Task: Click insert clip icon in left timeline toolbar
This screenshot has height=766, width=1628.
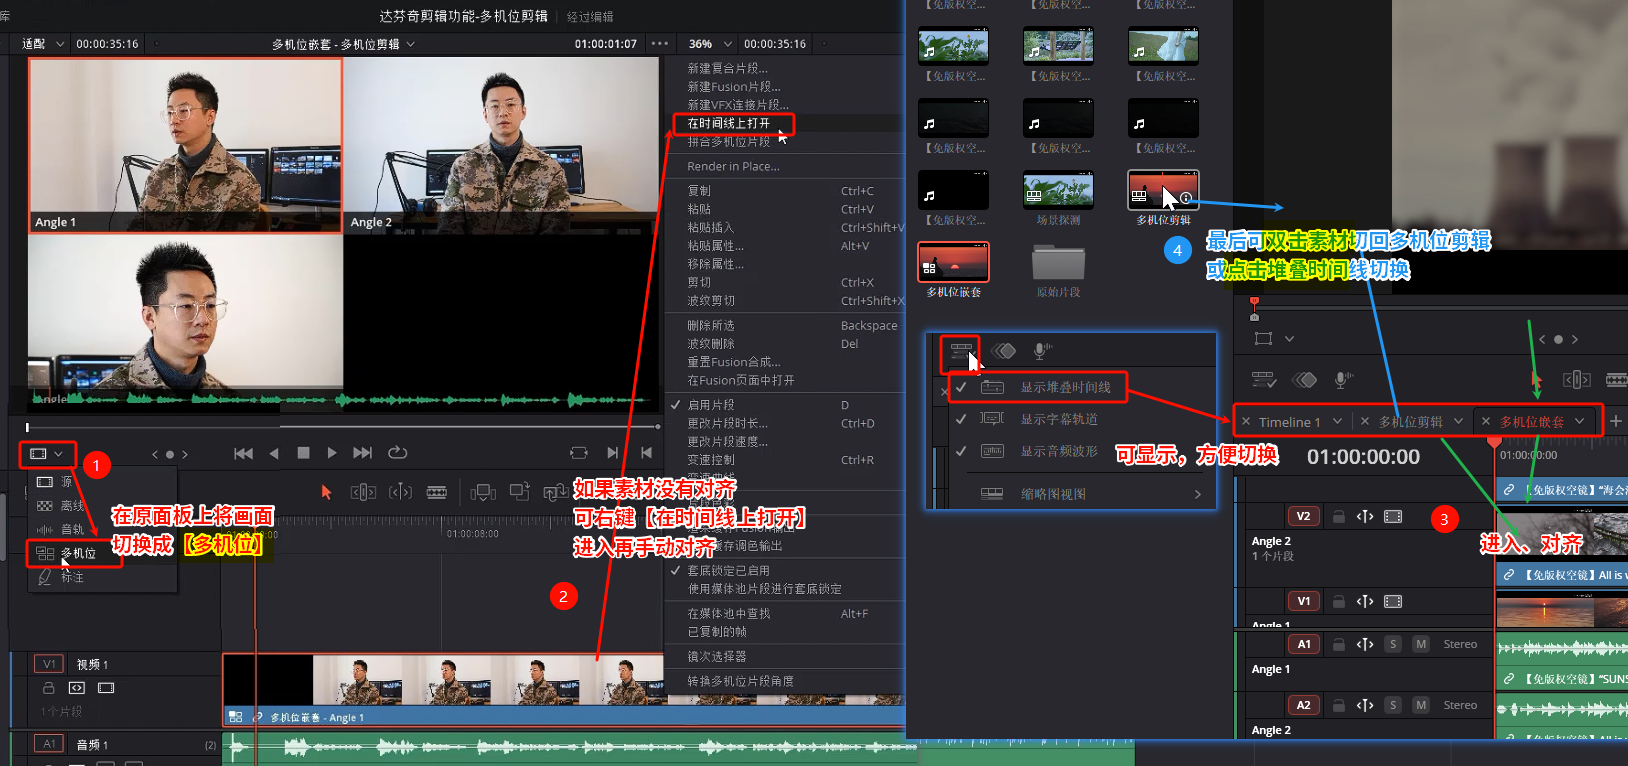Action: [483, 492]
